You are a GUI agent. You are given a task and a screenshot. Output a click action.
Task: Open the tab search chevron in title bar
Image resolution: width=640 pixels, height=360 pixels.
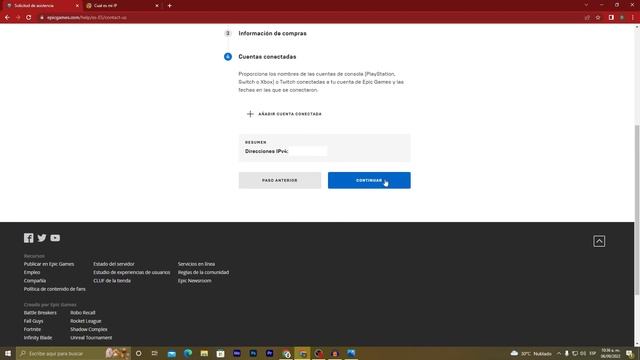586,5
